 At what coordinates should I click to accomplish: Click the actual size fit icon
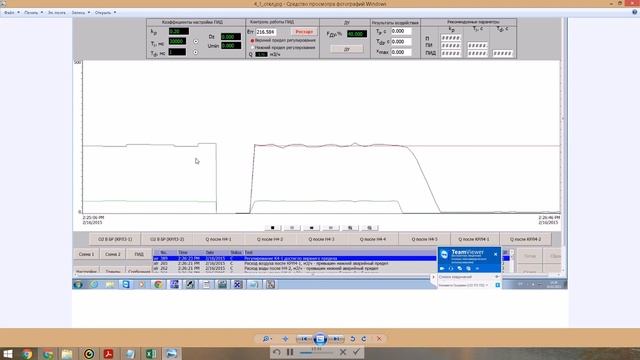[285, 339]
